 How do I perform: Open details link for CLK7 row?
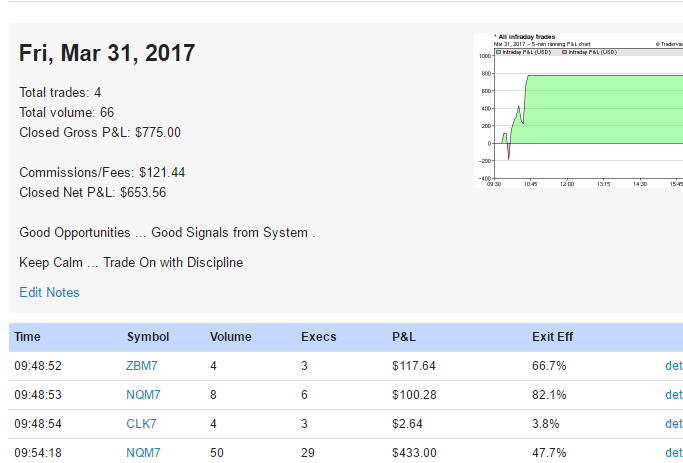point(674,424)
